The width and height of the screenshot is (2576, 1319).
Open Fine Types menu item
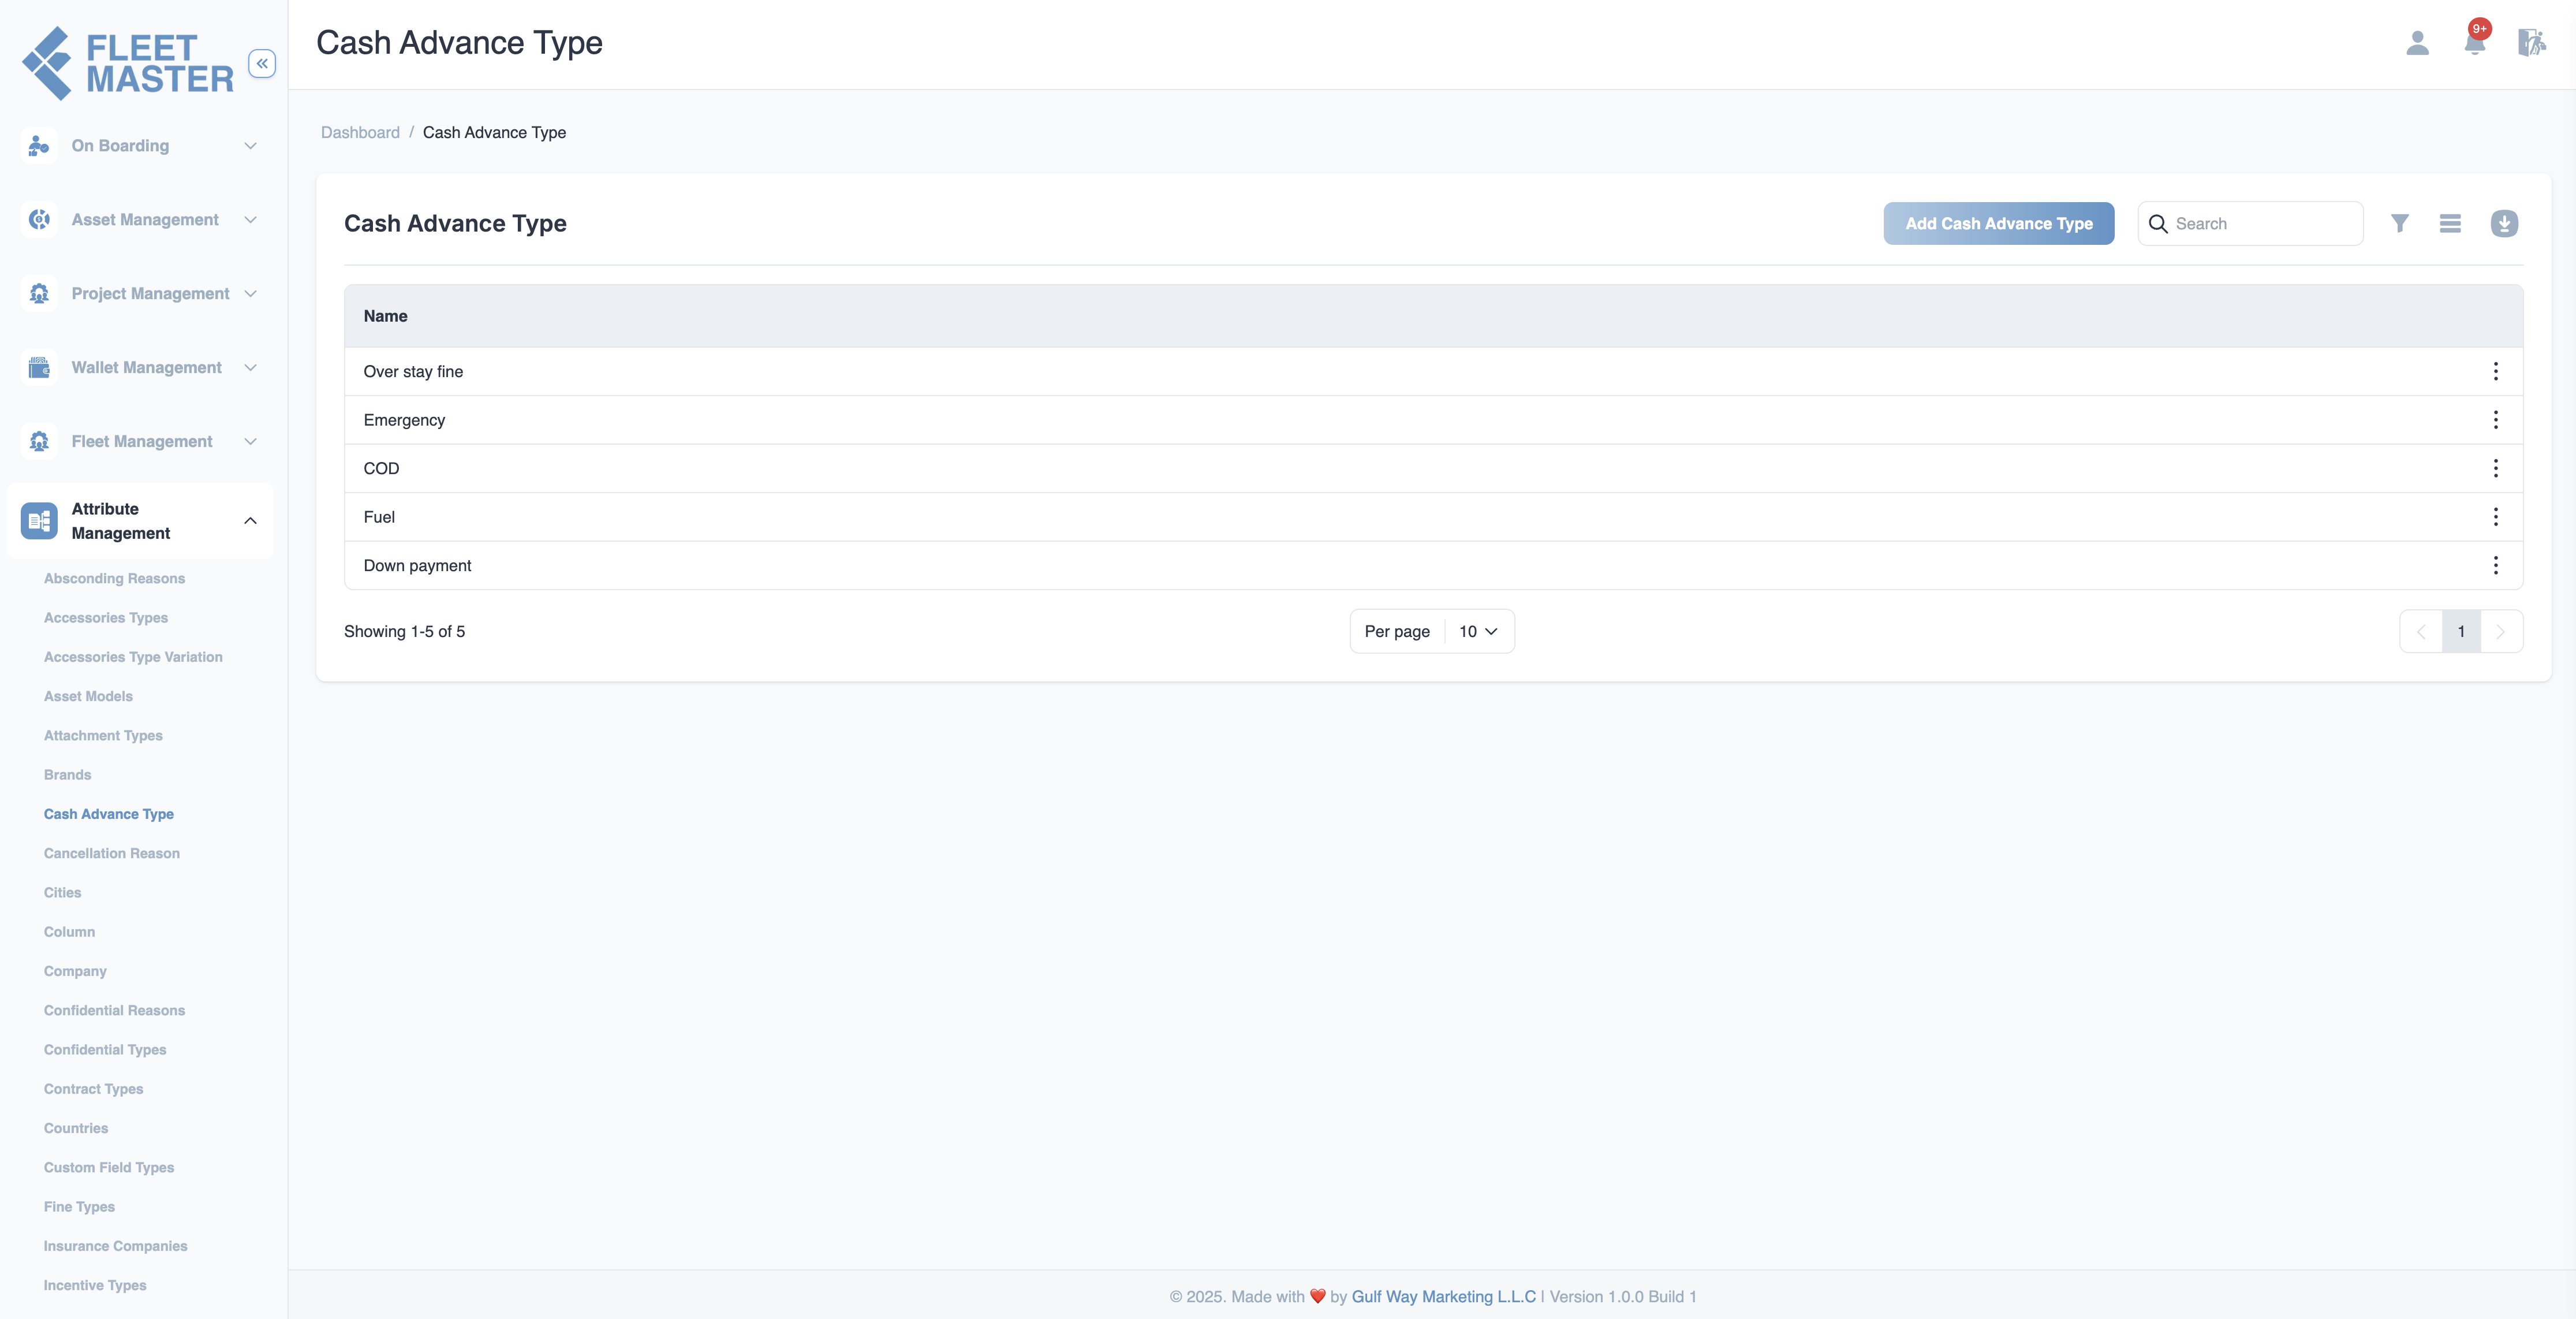coord(79,1206)
